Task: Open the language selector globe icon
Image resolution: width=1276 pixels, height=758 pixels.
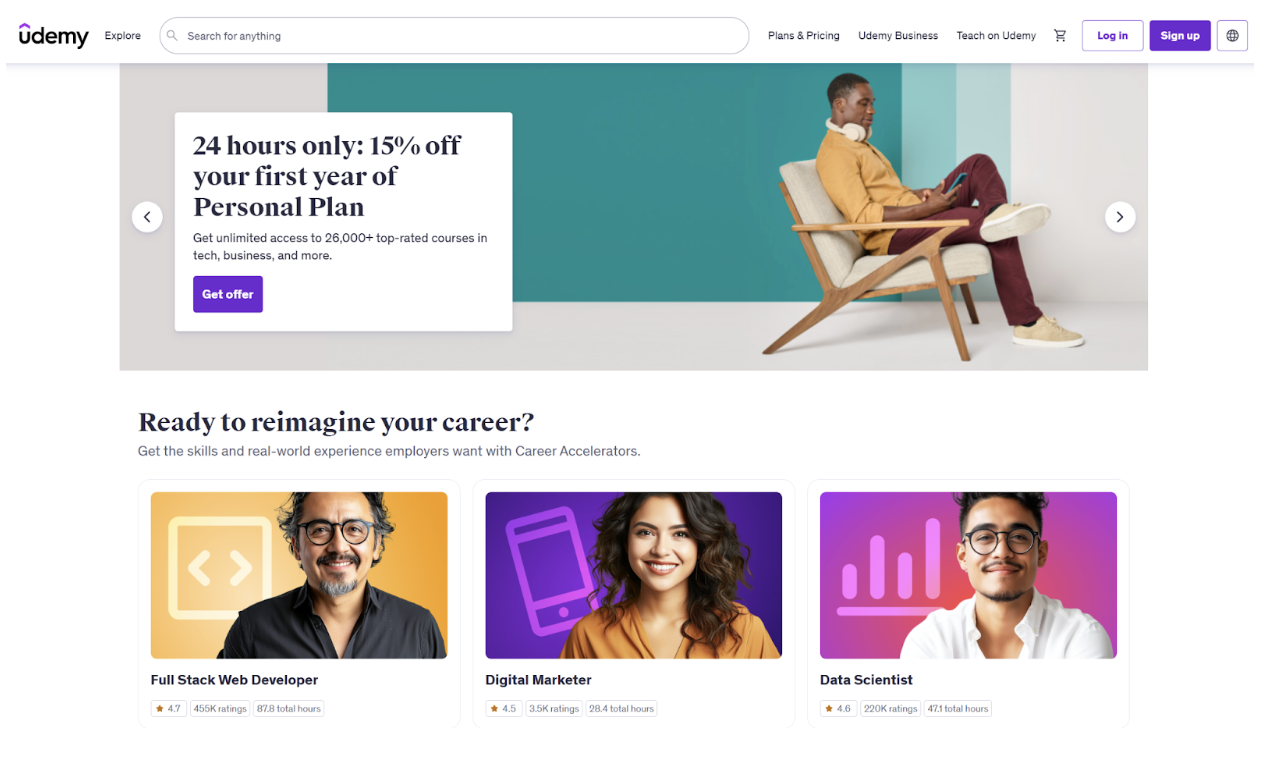Action: point(1232,36)
